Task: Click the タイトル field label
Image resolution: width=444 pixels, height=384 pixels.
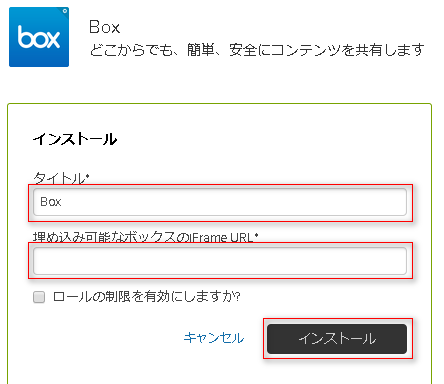Action: [x=61, y=178]
